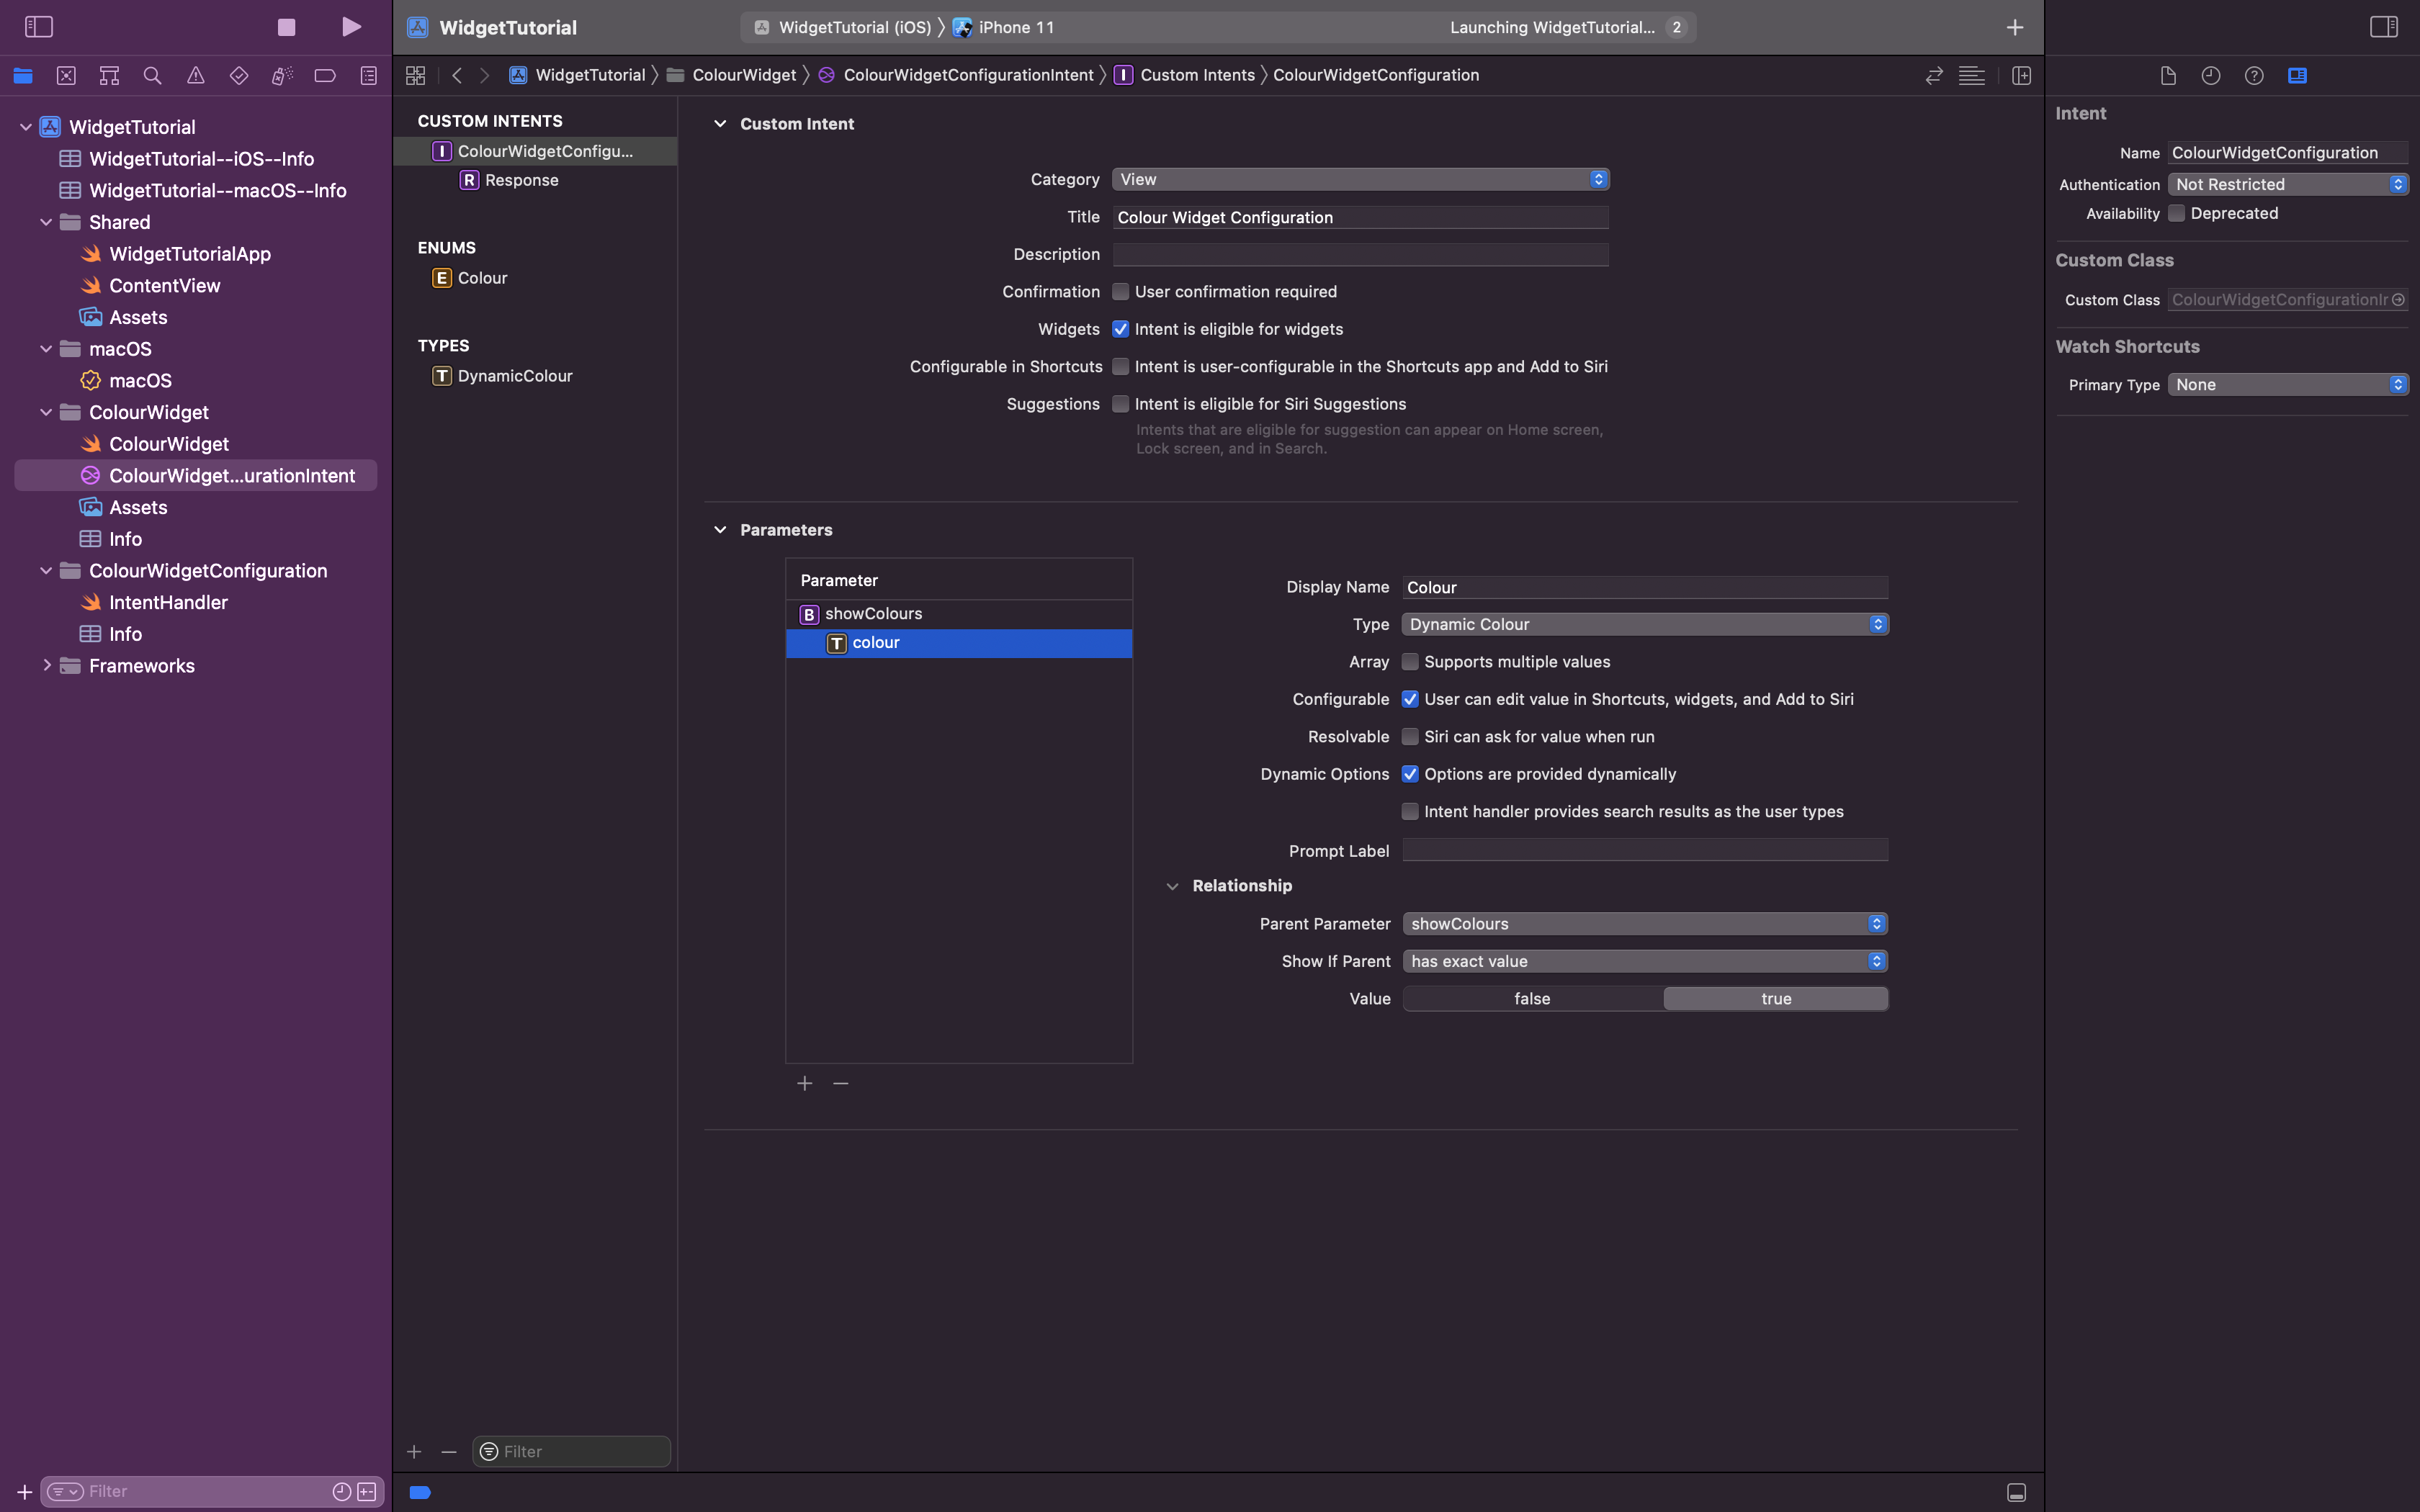Check Siri can ask for value when run
Viewport: 2420px width, 1512px height.
tap(1410, 736)
